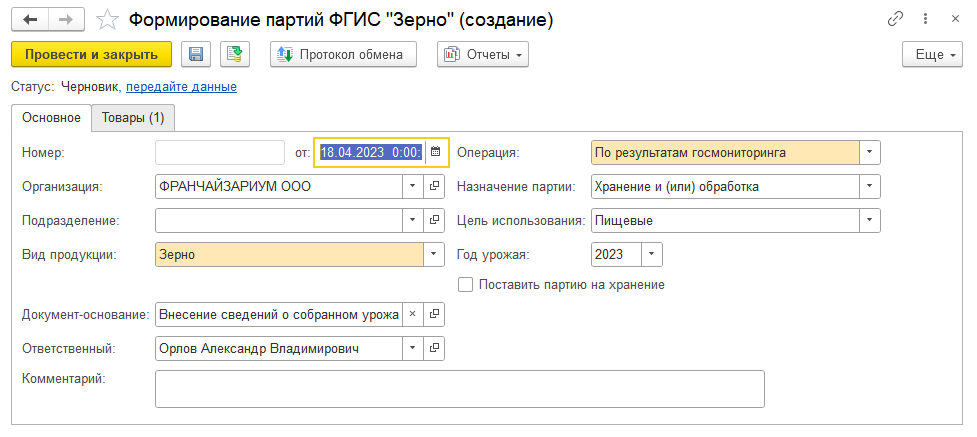
Task: Click the save (floppy disk) icon
Action: (196, 55)
